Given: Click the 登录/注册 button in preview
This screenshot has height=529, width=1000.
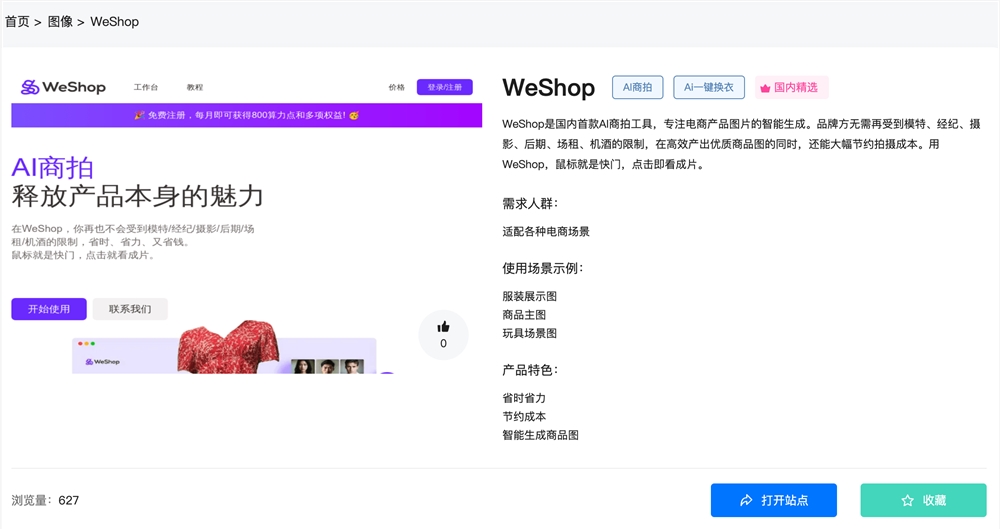Looking at the screenshot, I should coord(445,87).
